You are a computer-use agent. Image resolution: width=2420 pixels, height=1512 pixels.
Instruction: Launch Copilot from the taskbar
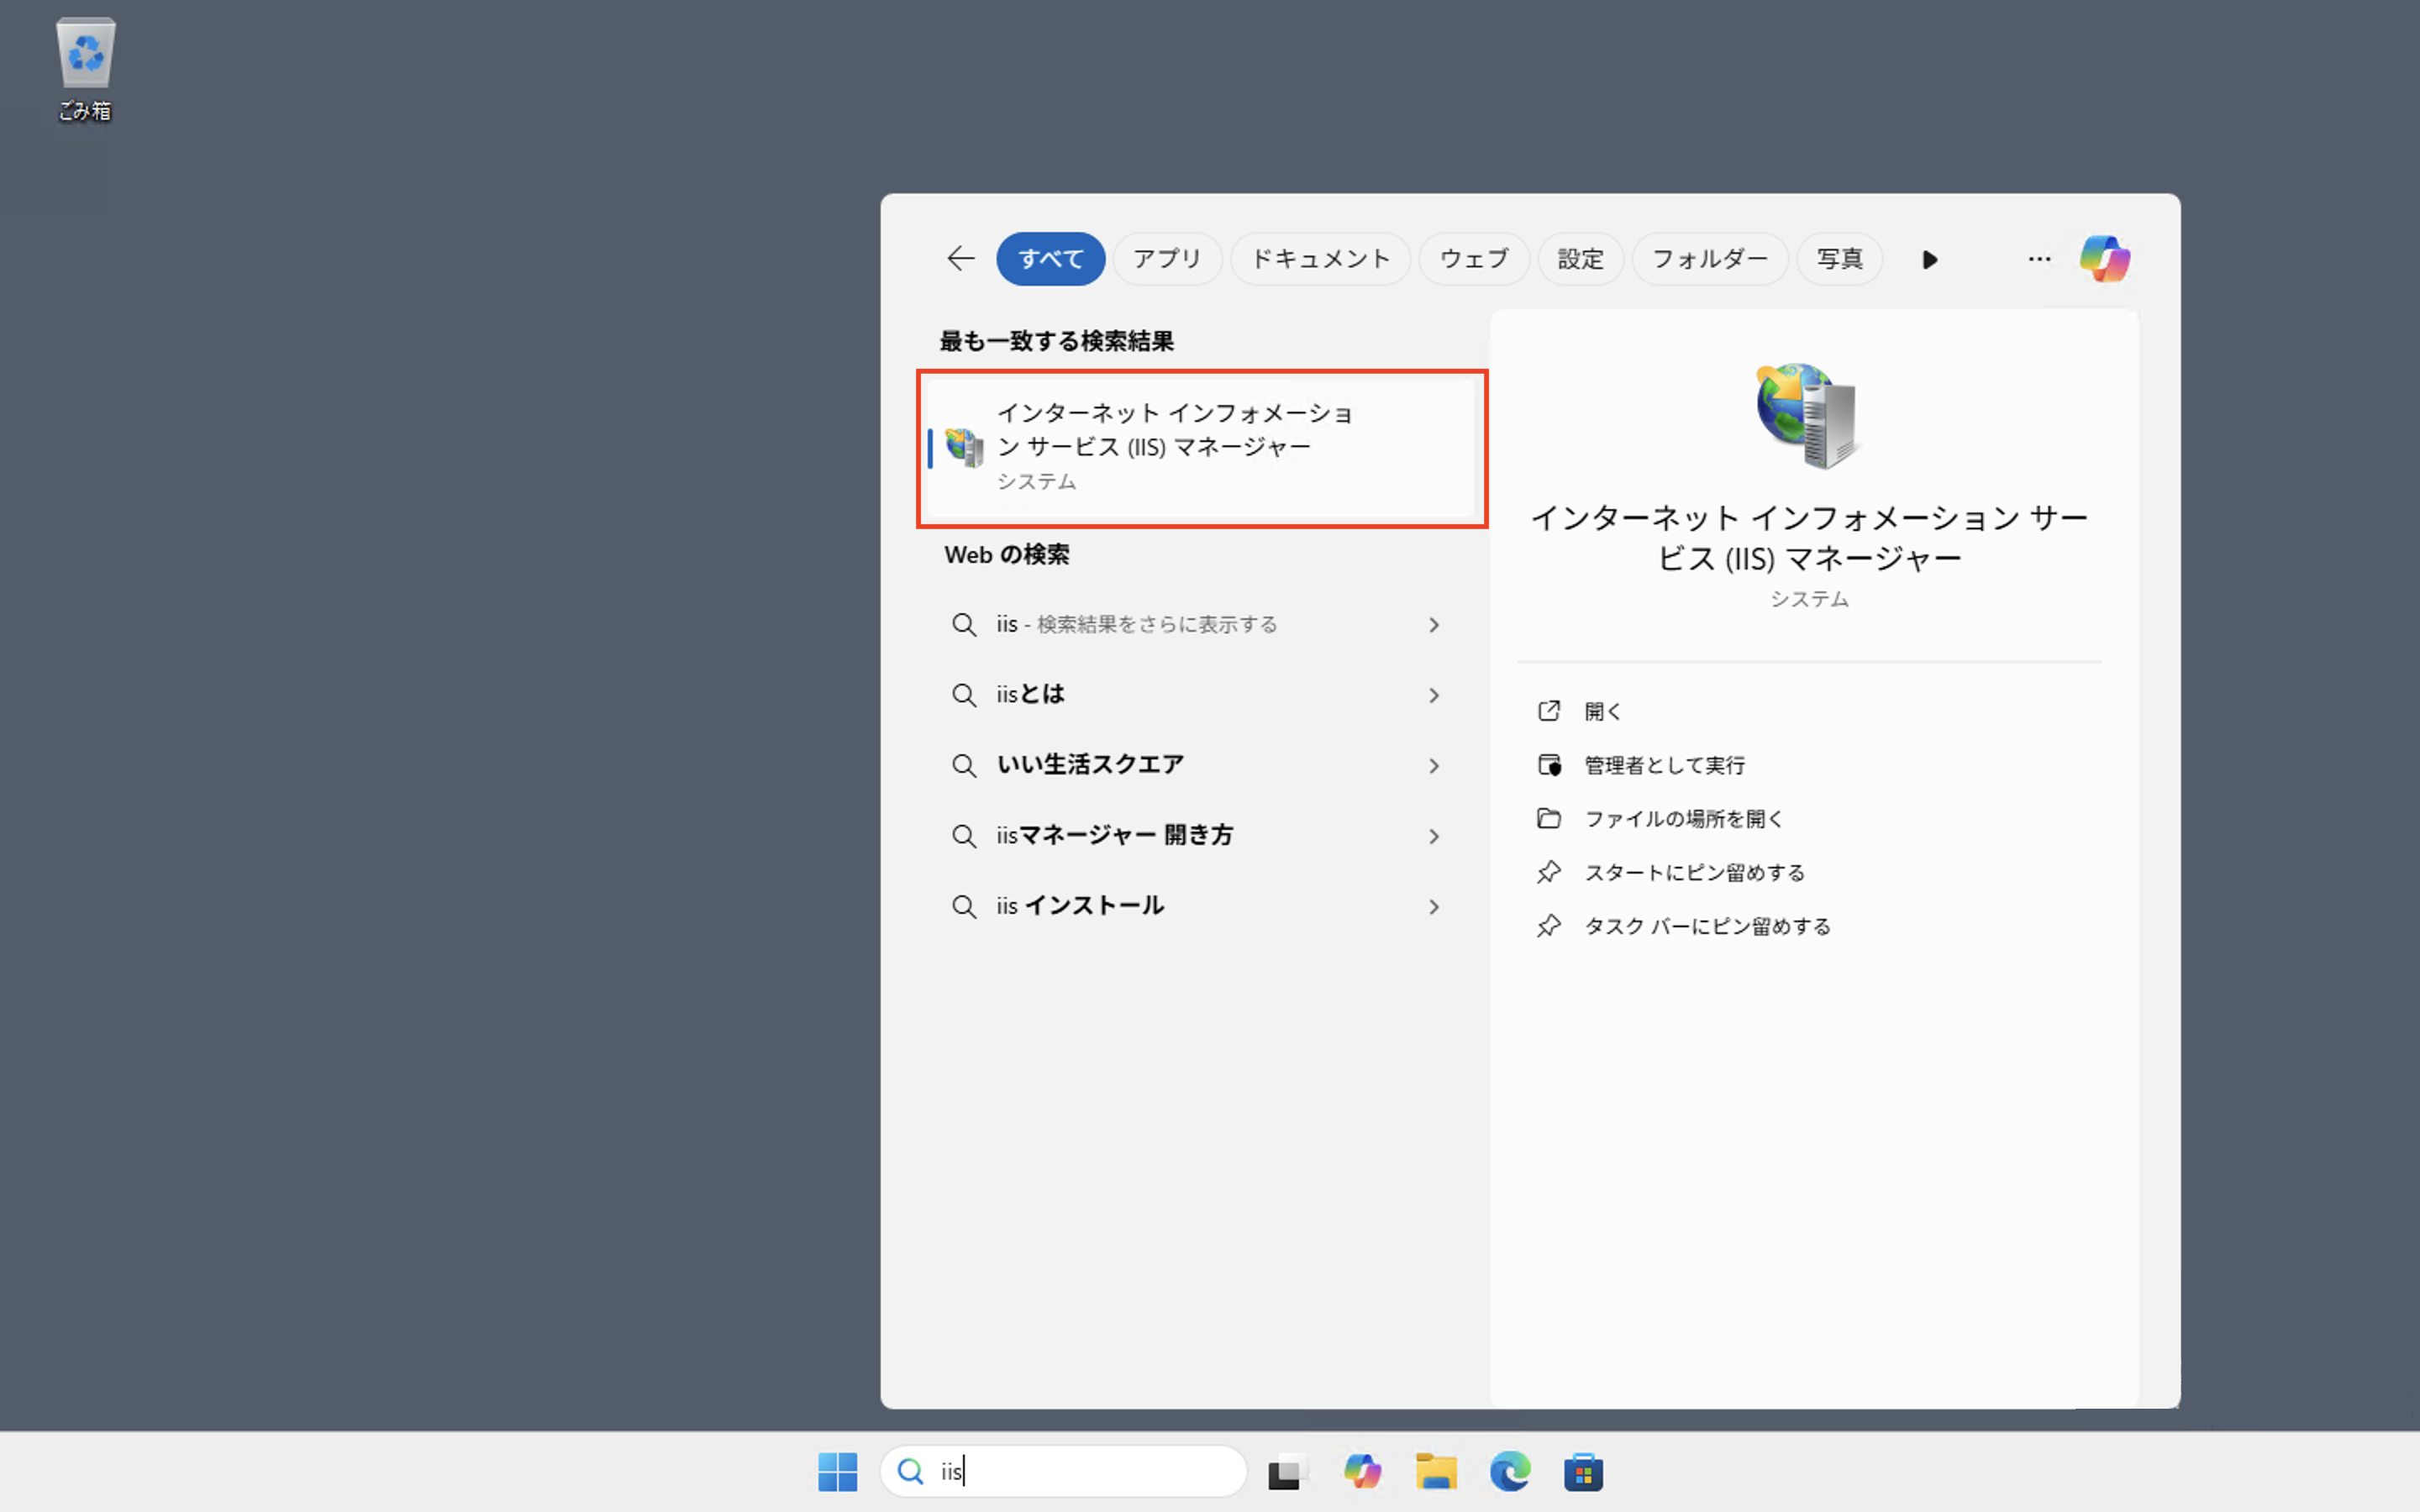pos(1362,1472)
